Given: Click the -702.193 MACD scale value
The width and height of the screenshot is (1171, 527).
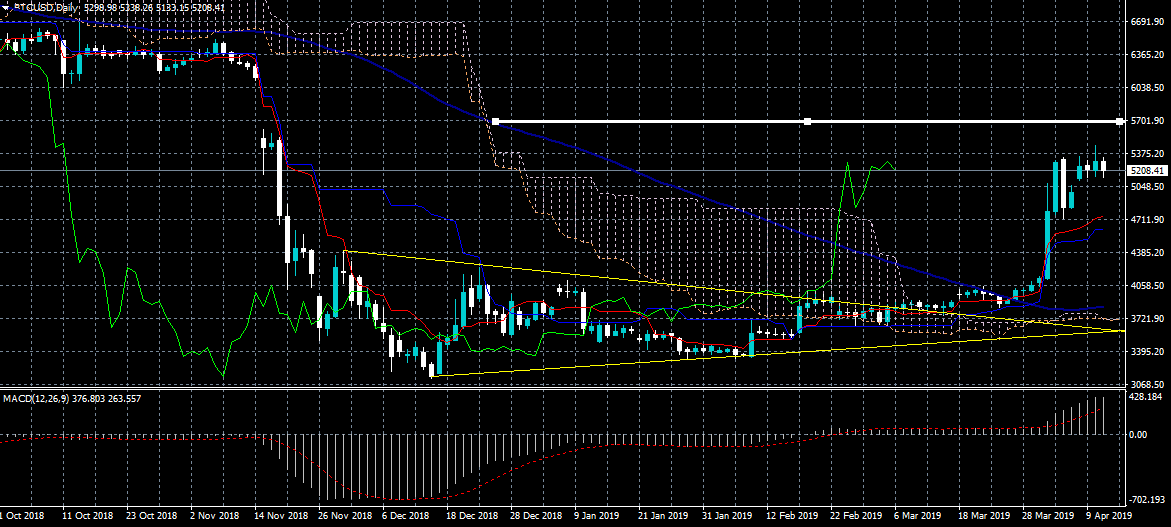Looking at the screenshot, I should pos(1146,499).
